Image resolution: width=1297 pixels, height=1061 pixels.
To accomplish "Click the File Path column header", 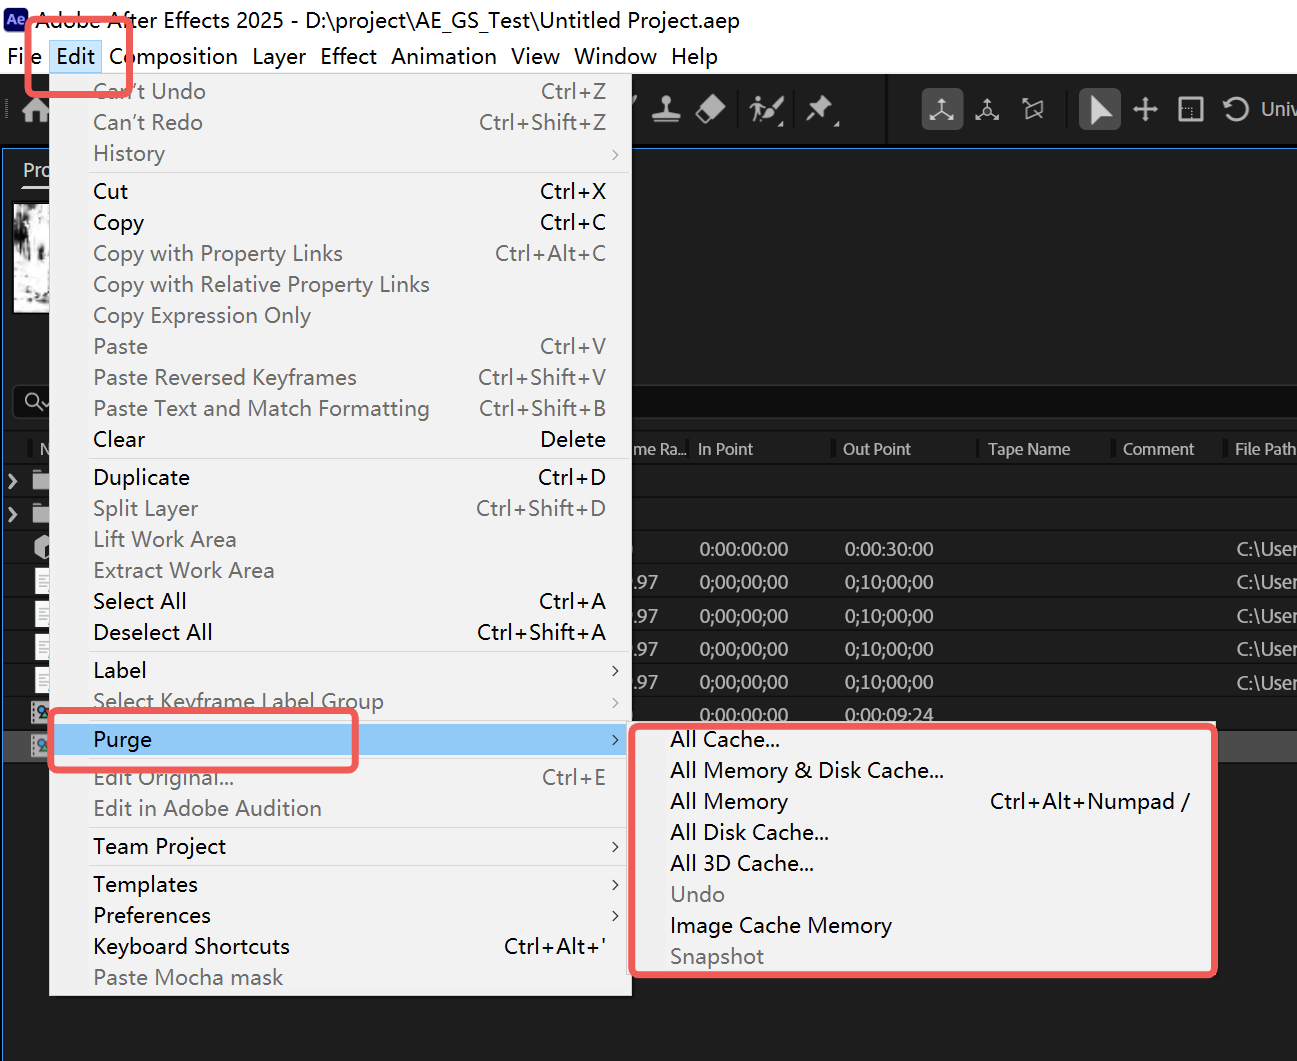I will point(1265,449).
